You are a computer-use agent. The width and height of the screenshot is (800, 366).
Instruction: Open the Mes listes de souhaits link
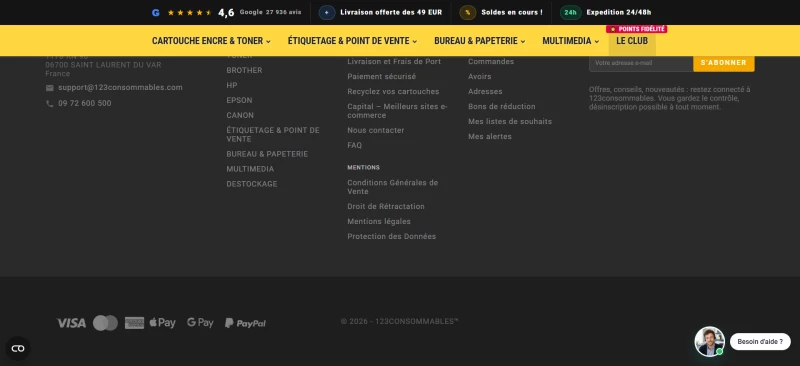click(x=510, y=121)
